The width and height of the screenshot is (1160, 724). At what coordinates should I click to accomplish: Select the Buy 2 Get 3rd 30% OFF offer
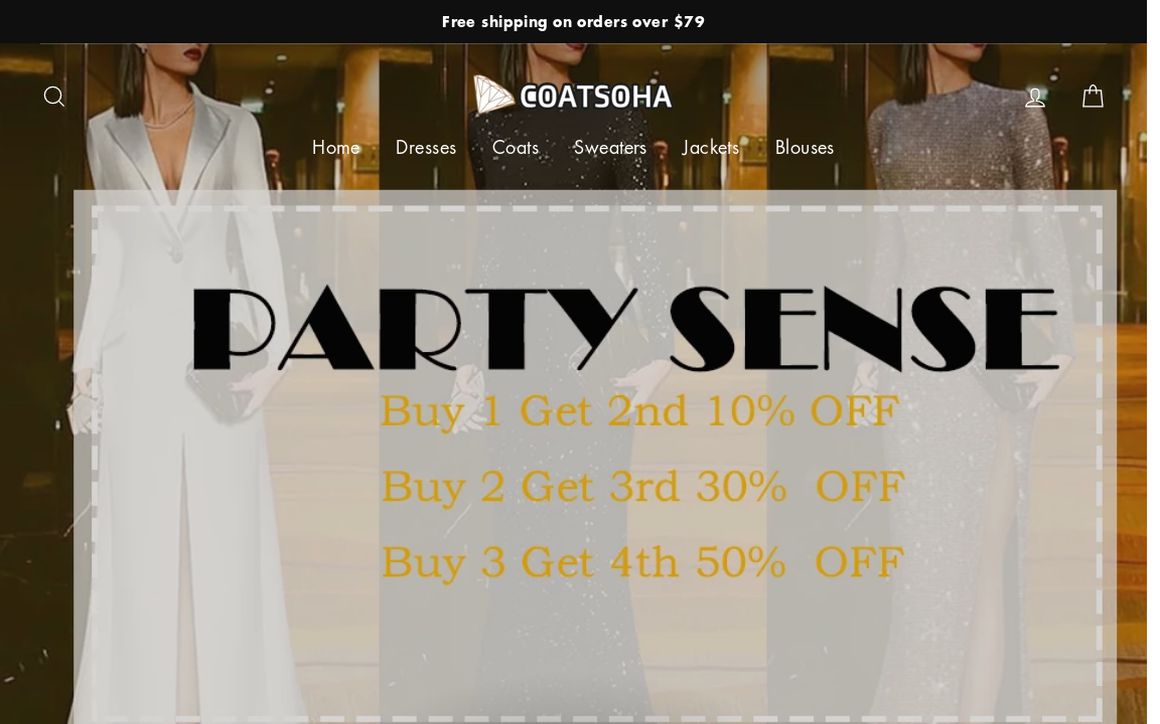642,487
